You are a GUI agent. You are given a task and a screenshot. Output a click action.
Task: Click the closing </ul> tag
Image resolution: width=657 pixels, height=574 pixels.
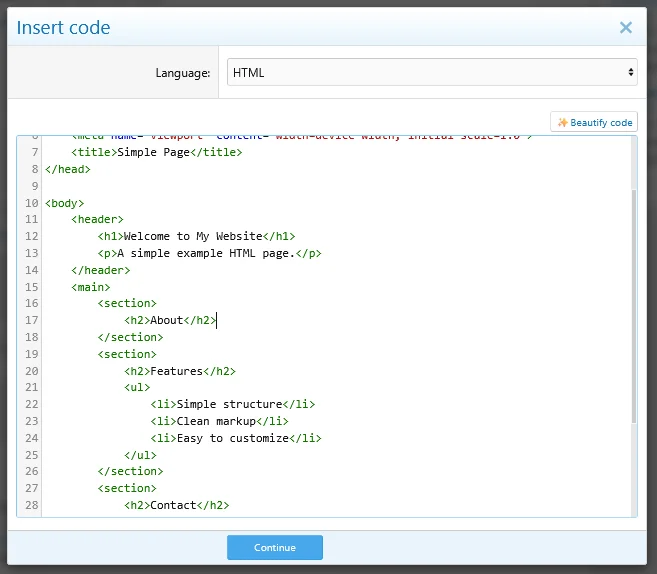[140, 455]
